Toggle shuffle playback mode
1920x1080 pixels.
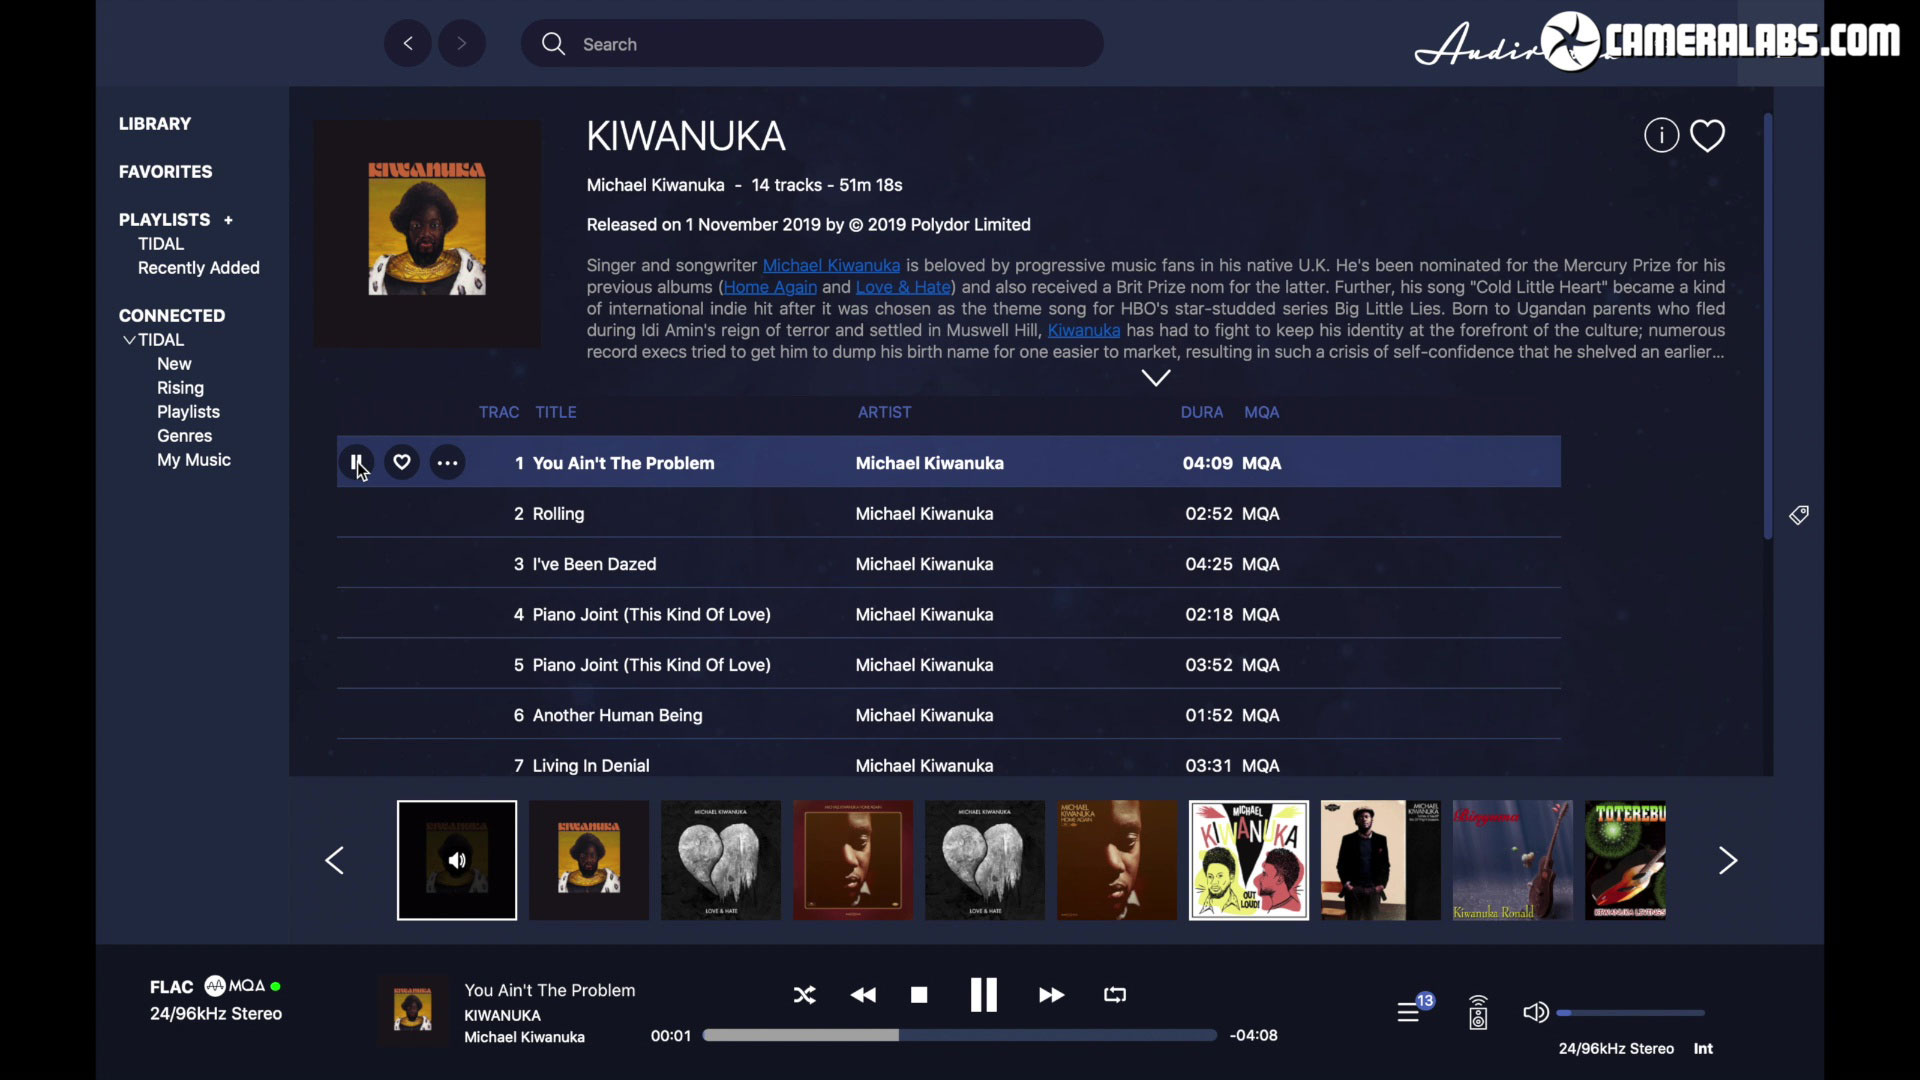tap(804, 995)
